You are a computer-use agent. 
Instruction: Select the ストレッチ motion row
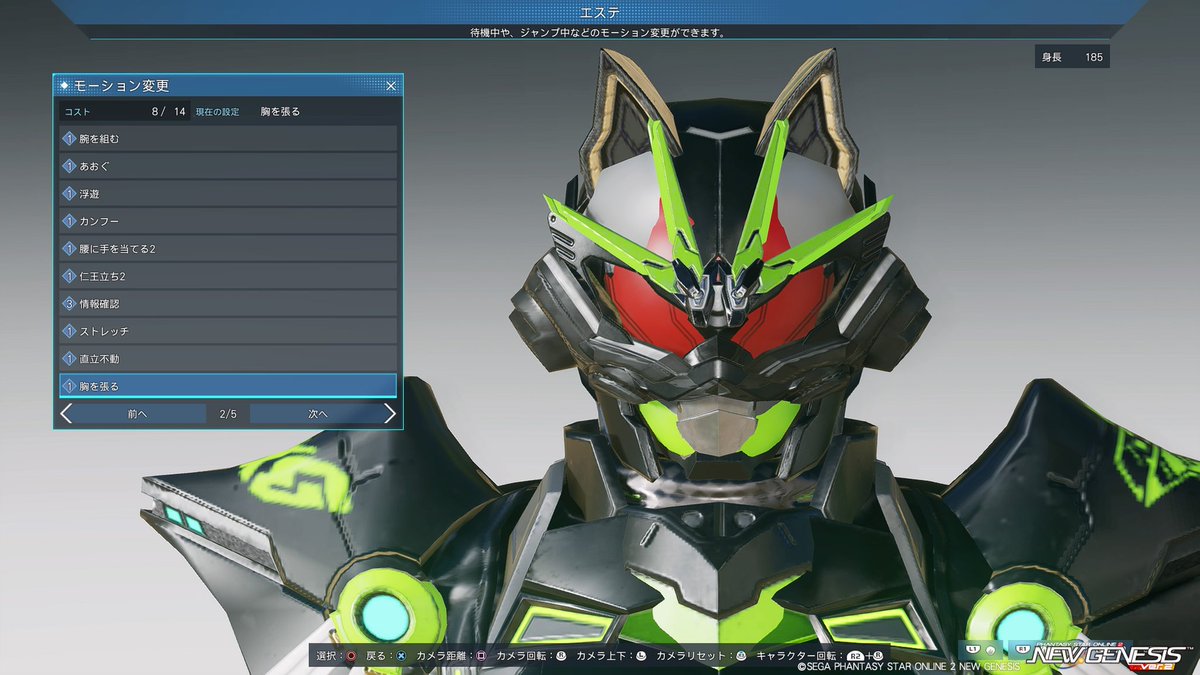(x=228, y=331)
